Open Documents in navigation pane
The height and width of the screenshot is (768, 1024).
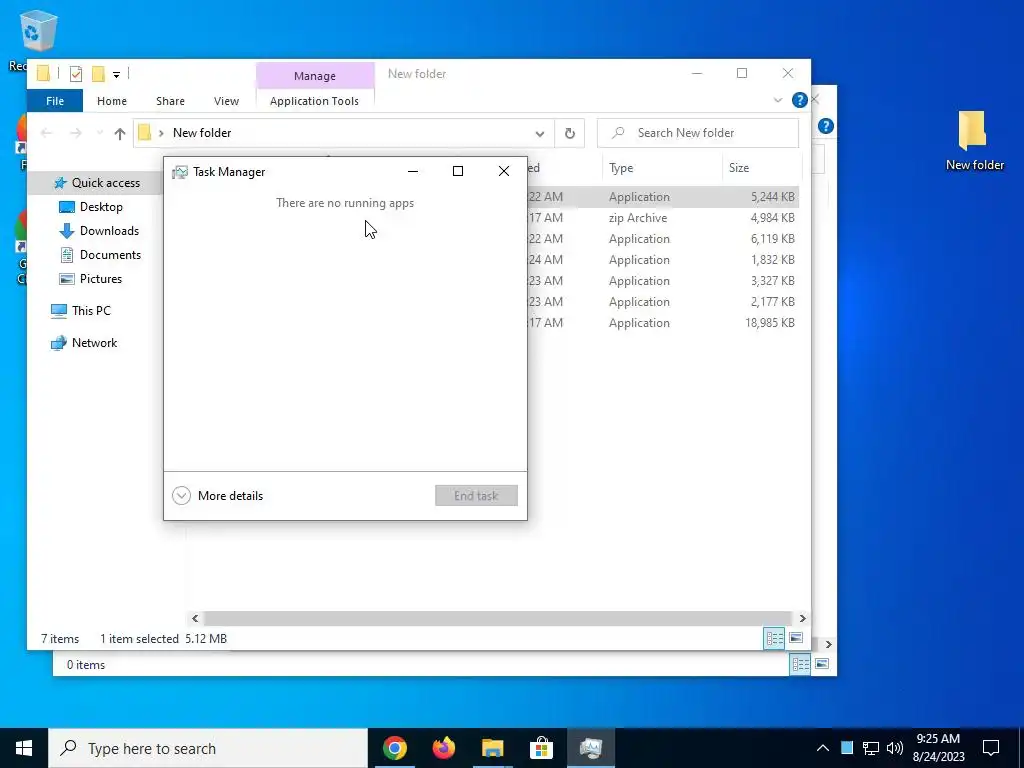tap(110, 255)
